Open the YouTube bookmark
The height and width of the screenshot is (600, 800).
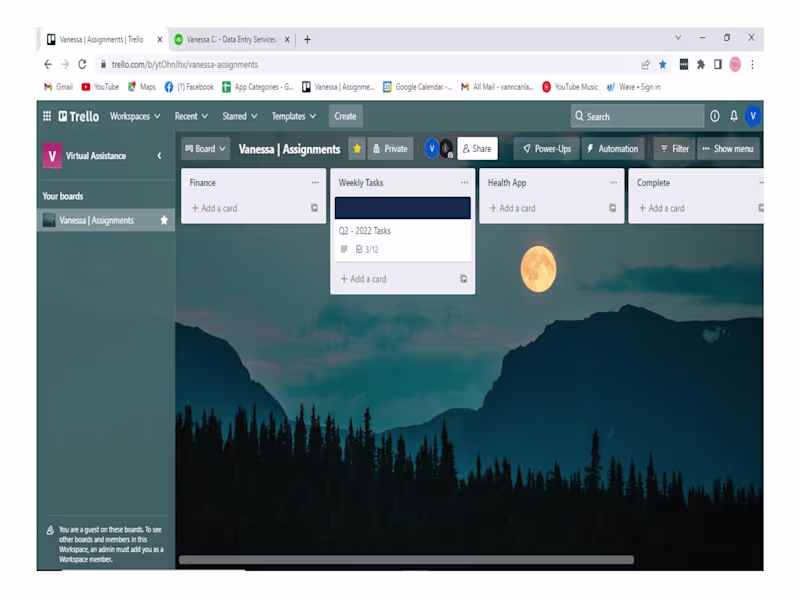click(100, 87)
